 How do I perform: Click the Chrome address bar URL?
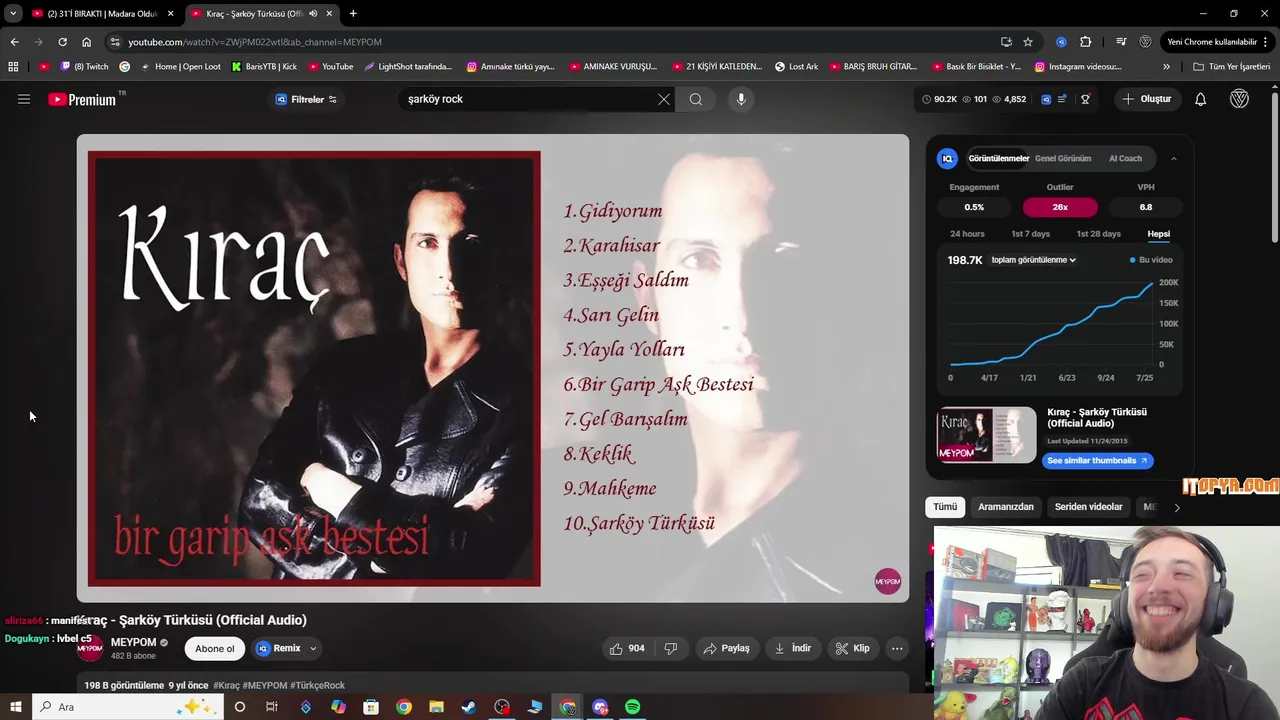255,42
